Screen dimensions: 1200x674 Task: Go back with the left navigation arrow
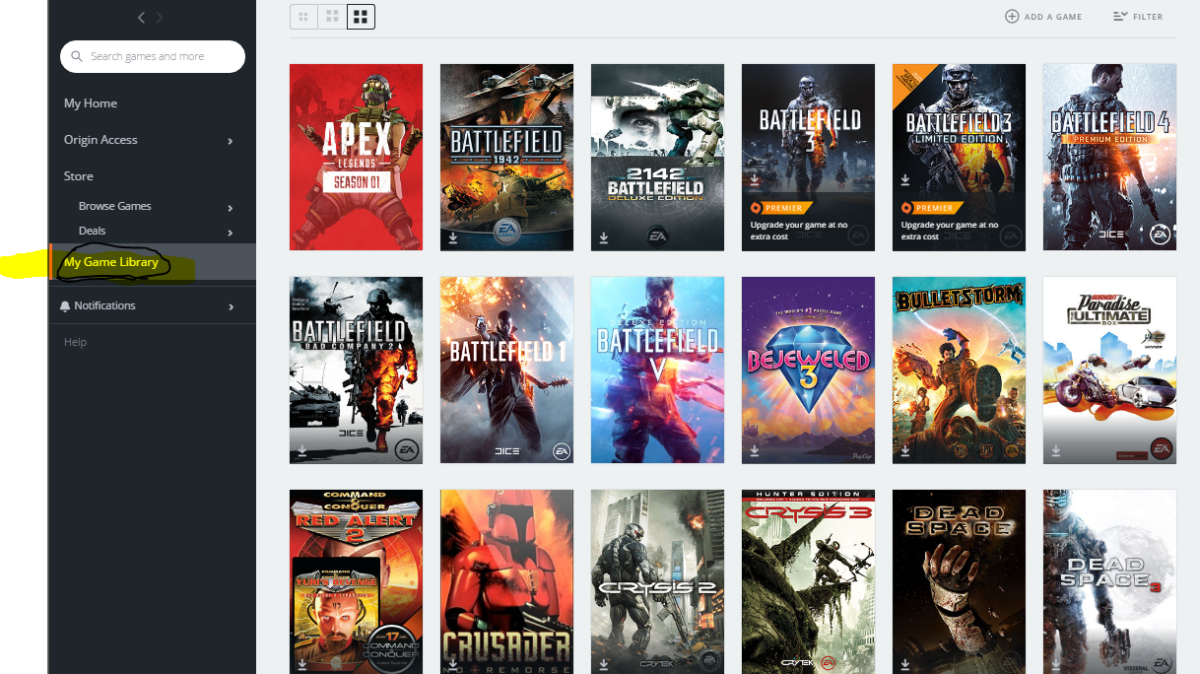pos(141,17)
